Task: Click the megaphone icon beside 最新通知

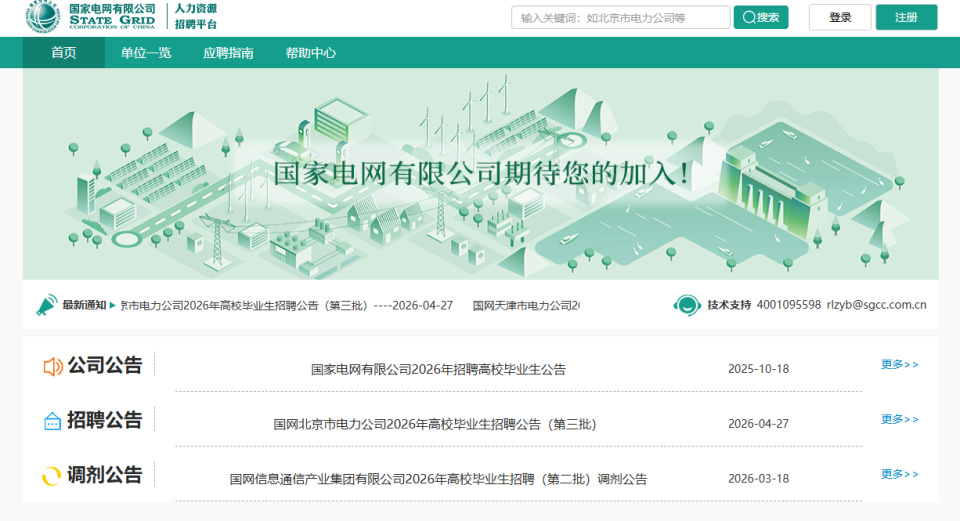Action: click(x=47, y=305)
